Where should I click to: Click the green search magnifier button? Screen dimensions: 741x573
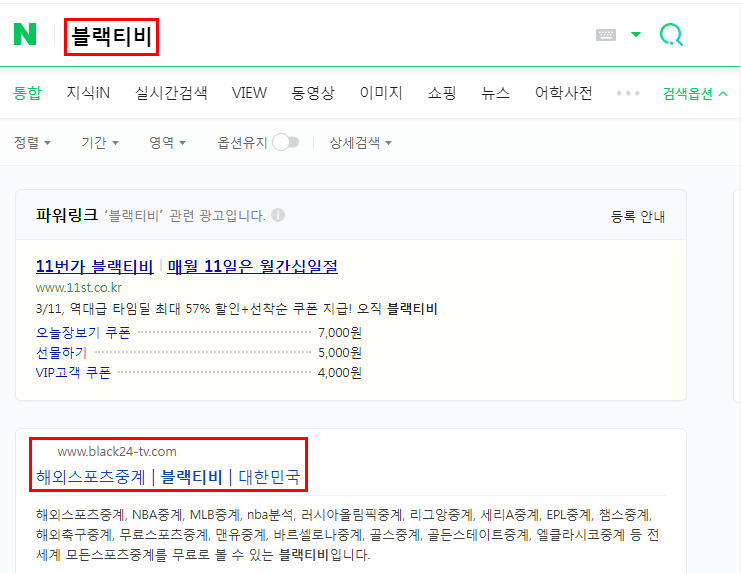(x=671, y=35)
